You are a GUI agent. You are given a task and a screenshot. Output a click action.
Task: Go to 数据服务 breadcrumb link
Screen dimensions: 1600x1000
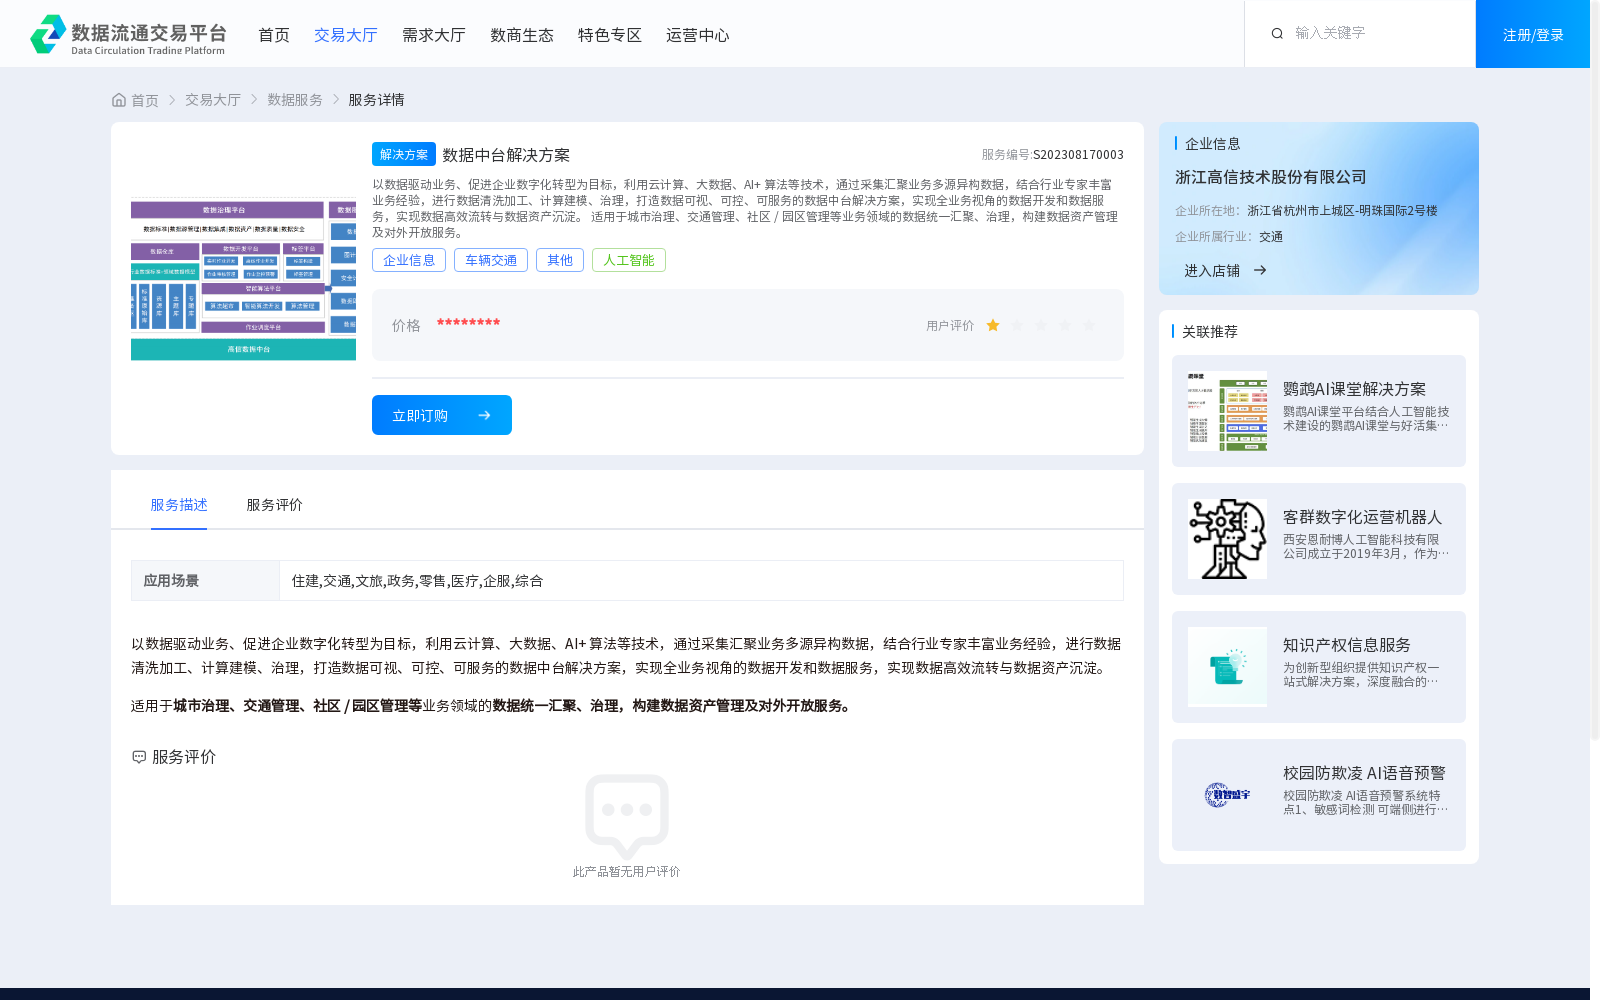[295, 100]
